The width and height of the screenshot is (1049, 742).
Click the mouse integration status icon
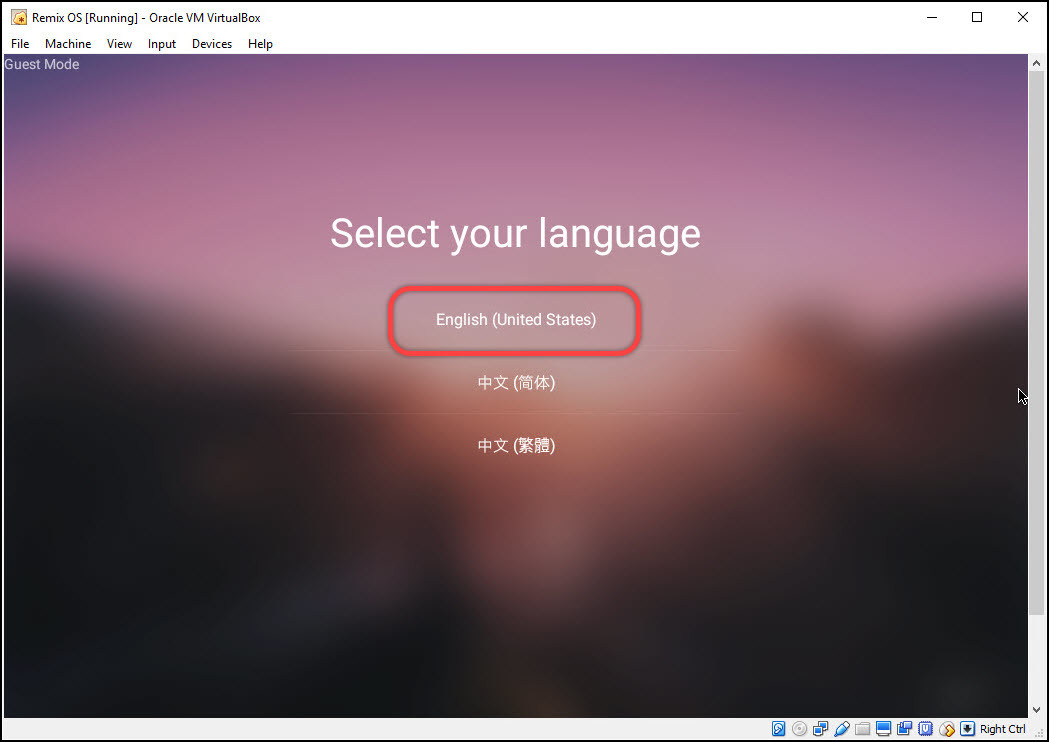click(x=947, y=729)
